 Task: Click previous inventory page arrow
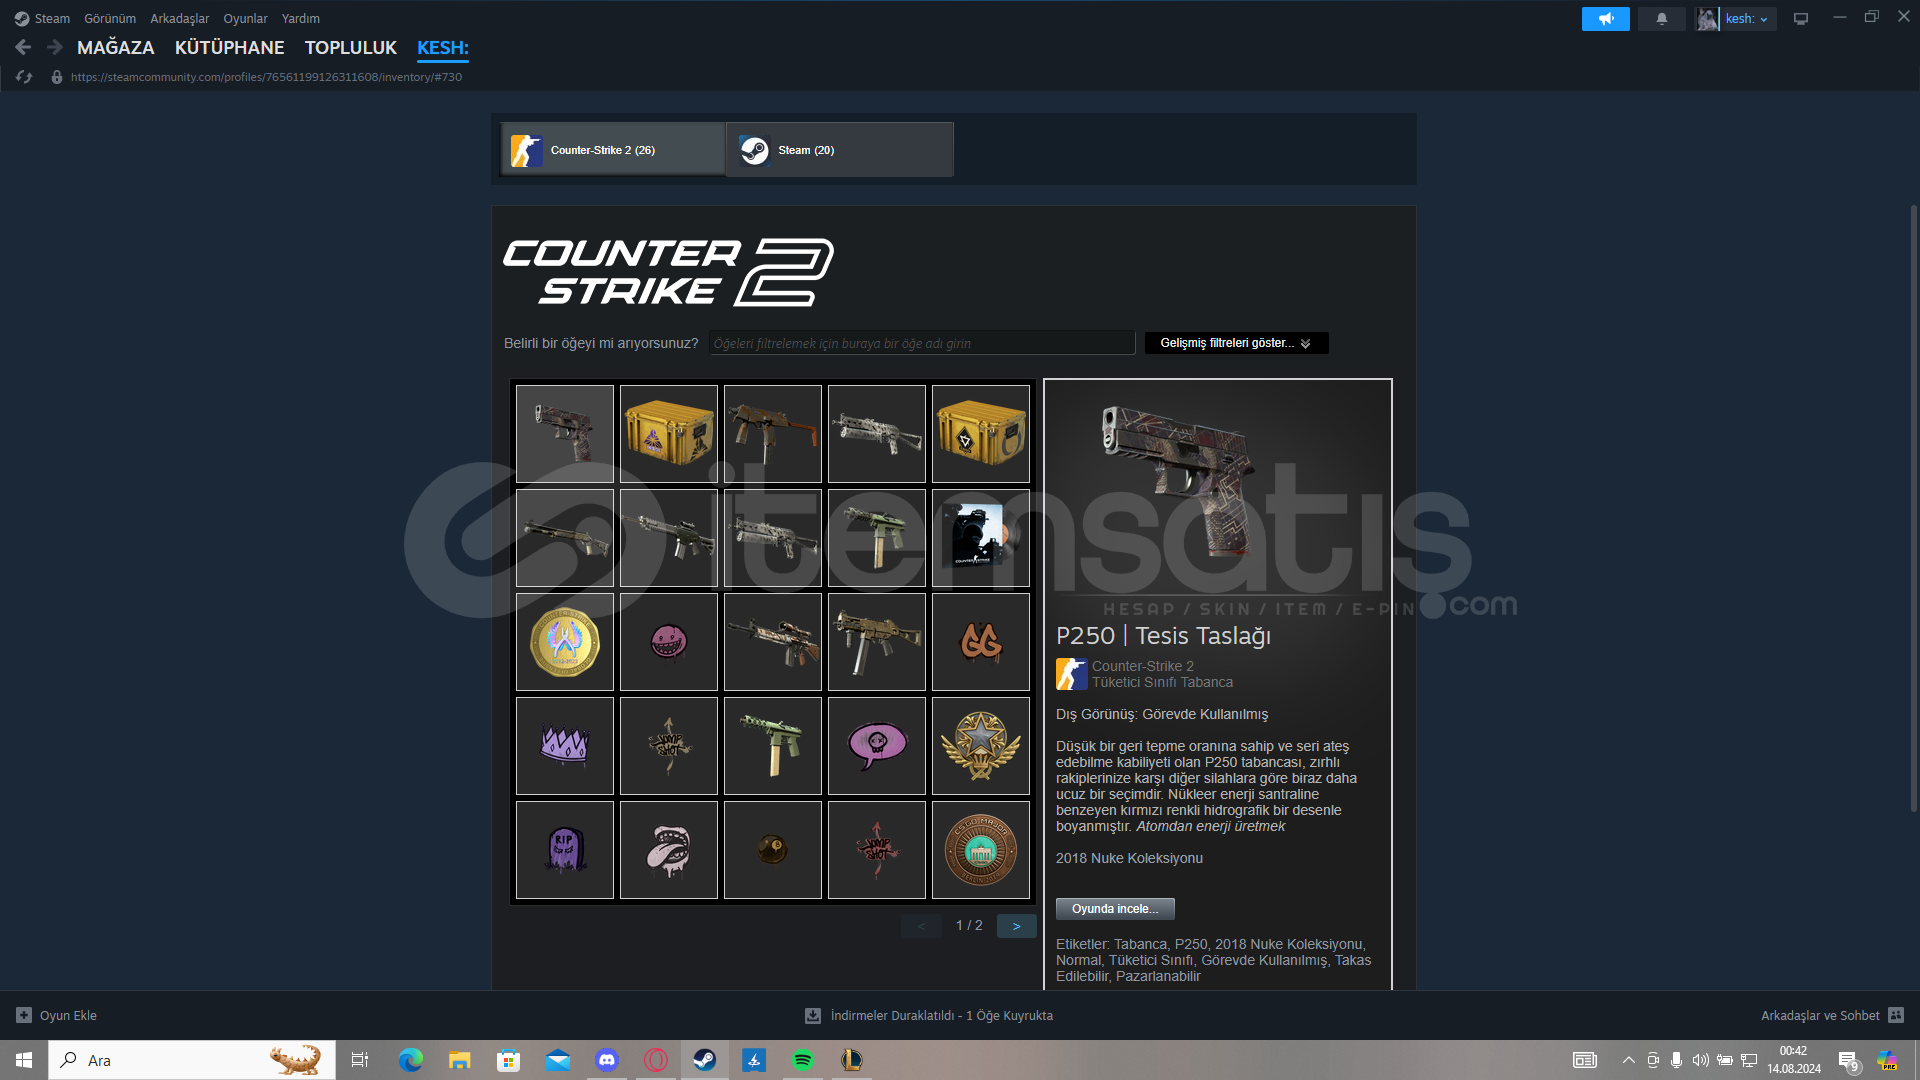pos(921,926)
